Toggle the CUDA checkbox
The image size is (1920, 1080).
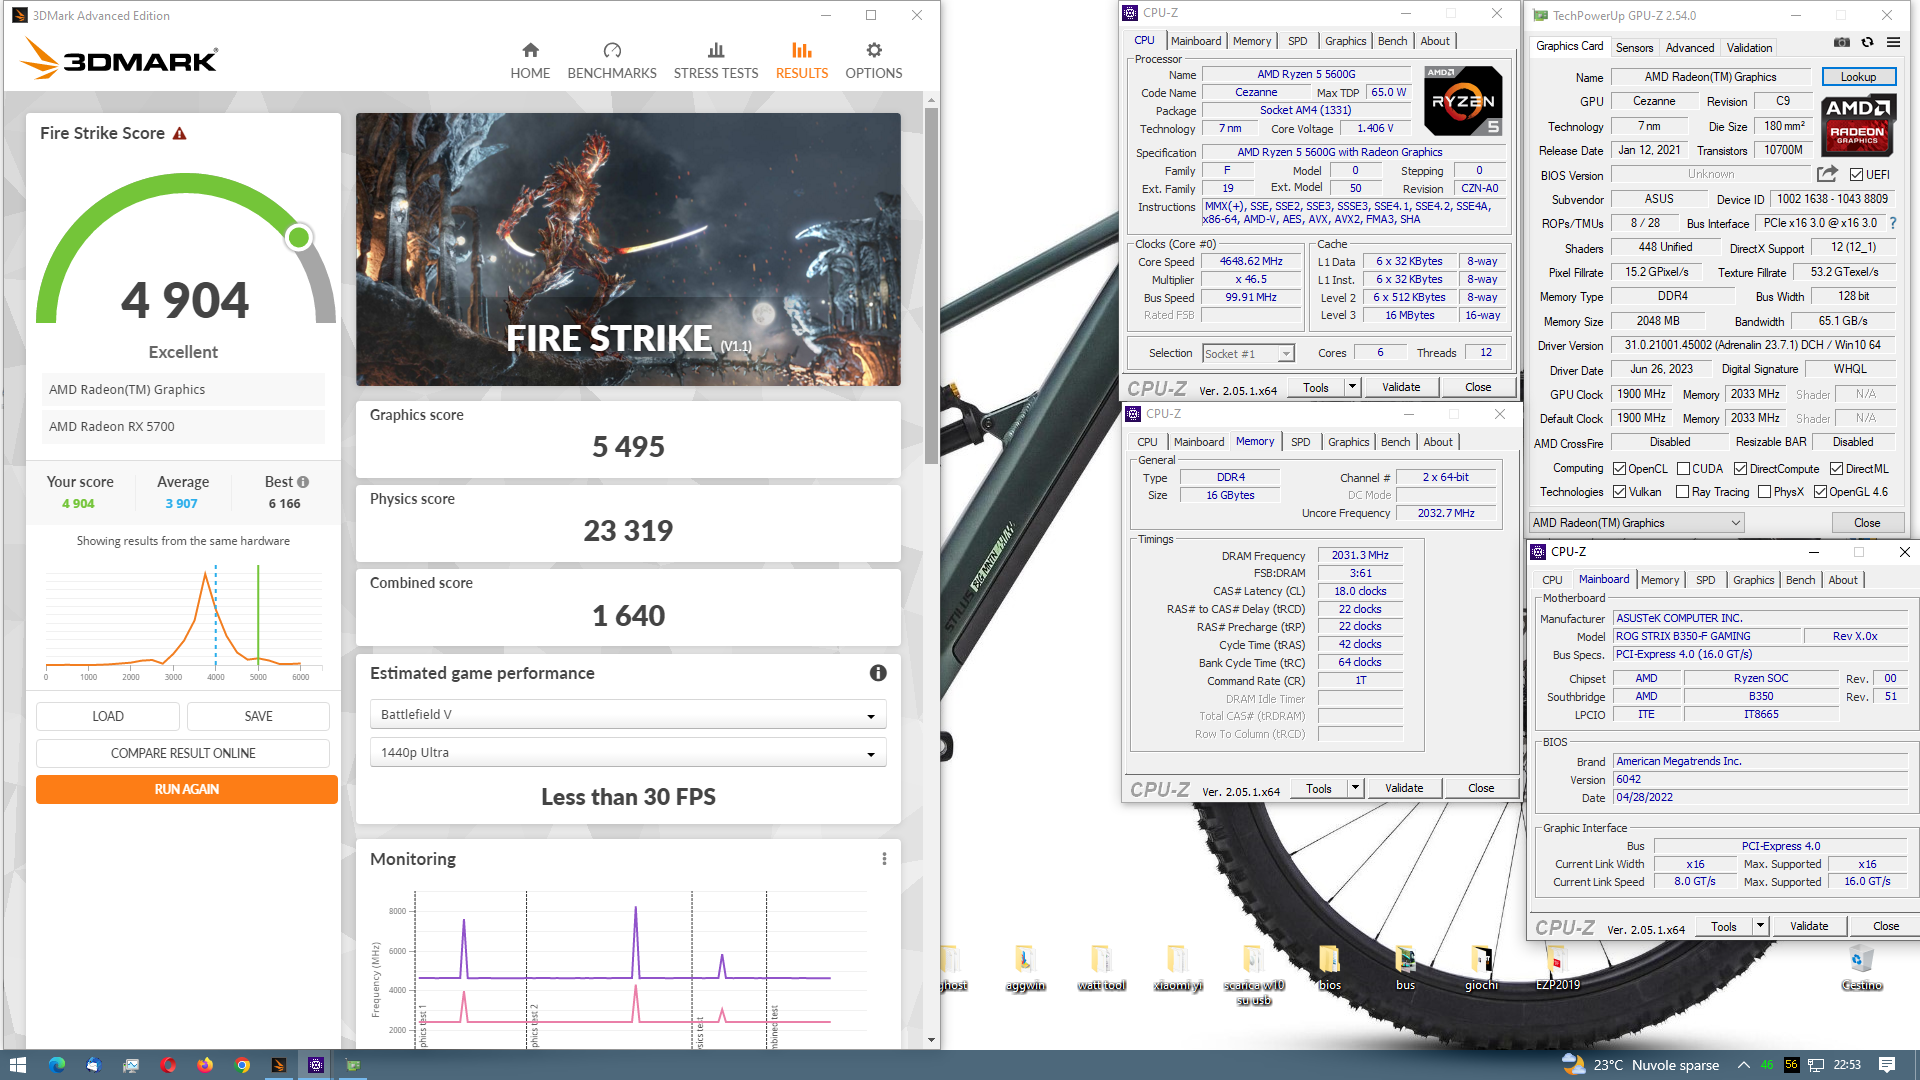(x=1683, y=468)
